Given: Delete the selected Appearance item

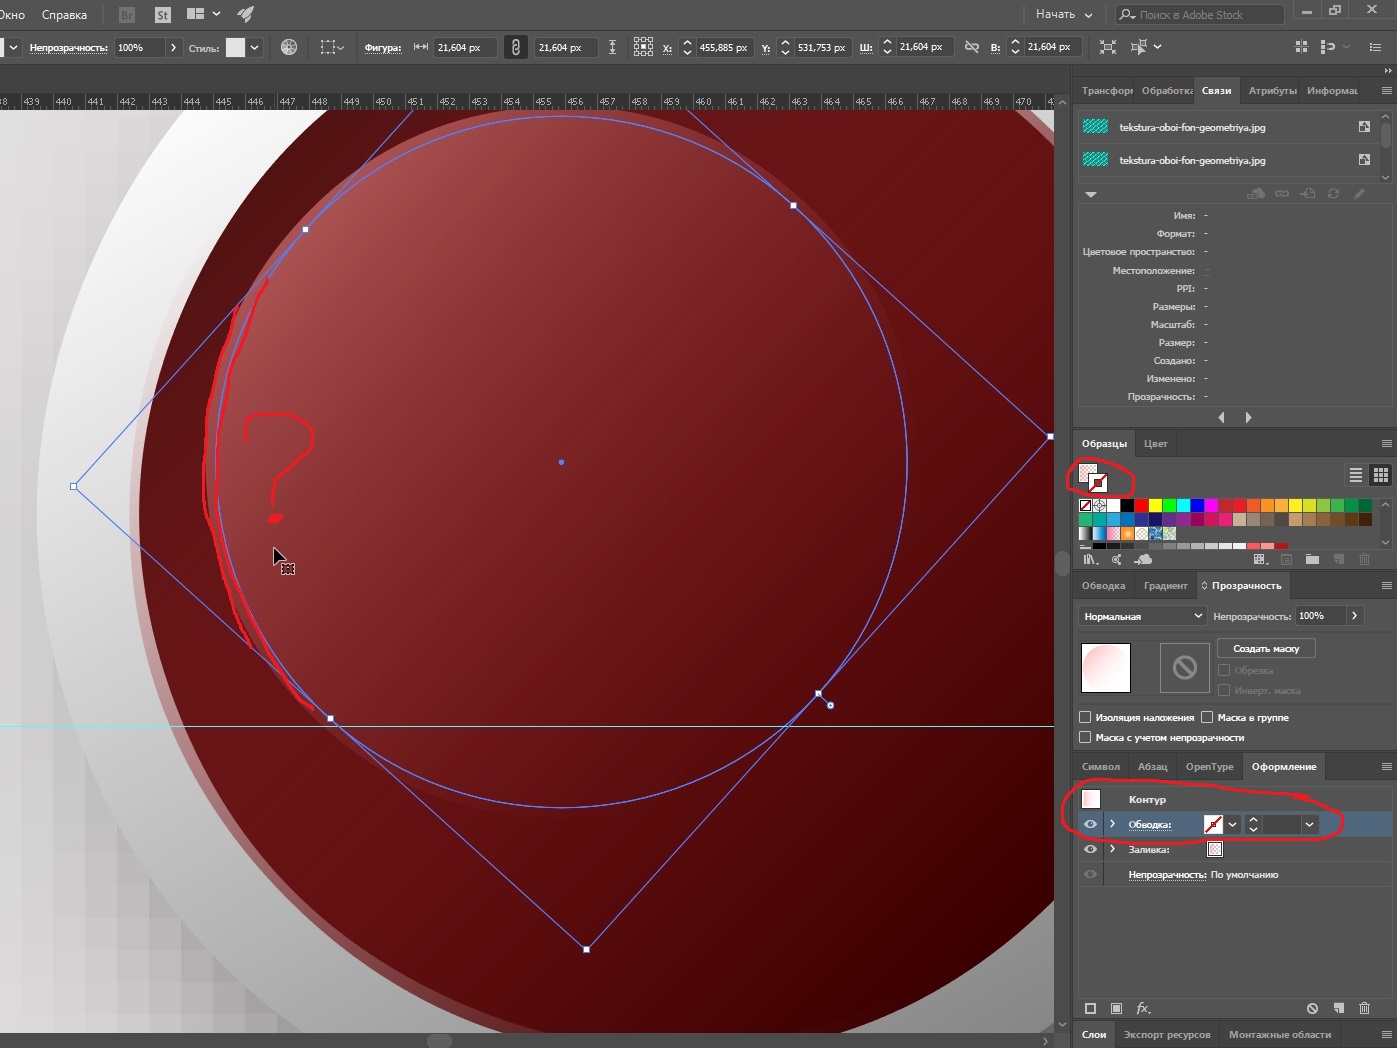Looking at the screenshot, I should pyautogui.click(x=1364, y=1008).
